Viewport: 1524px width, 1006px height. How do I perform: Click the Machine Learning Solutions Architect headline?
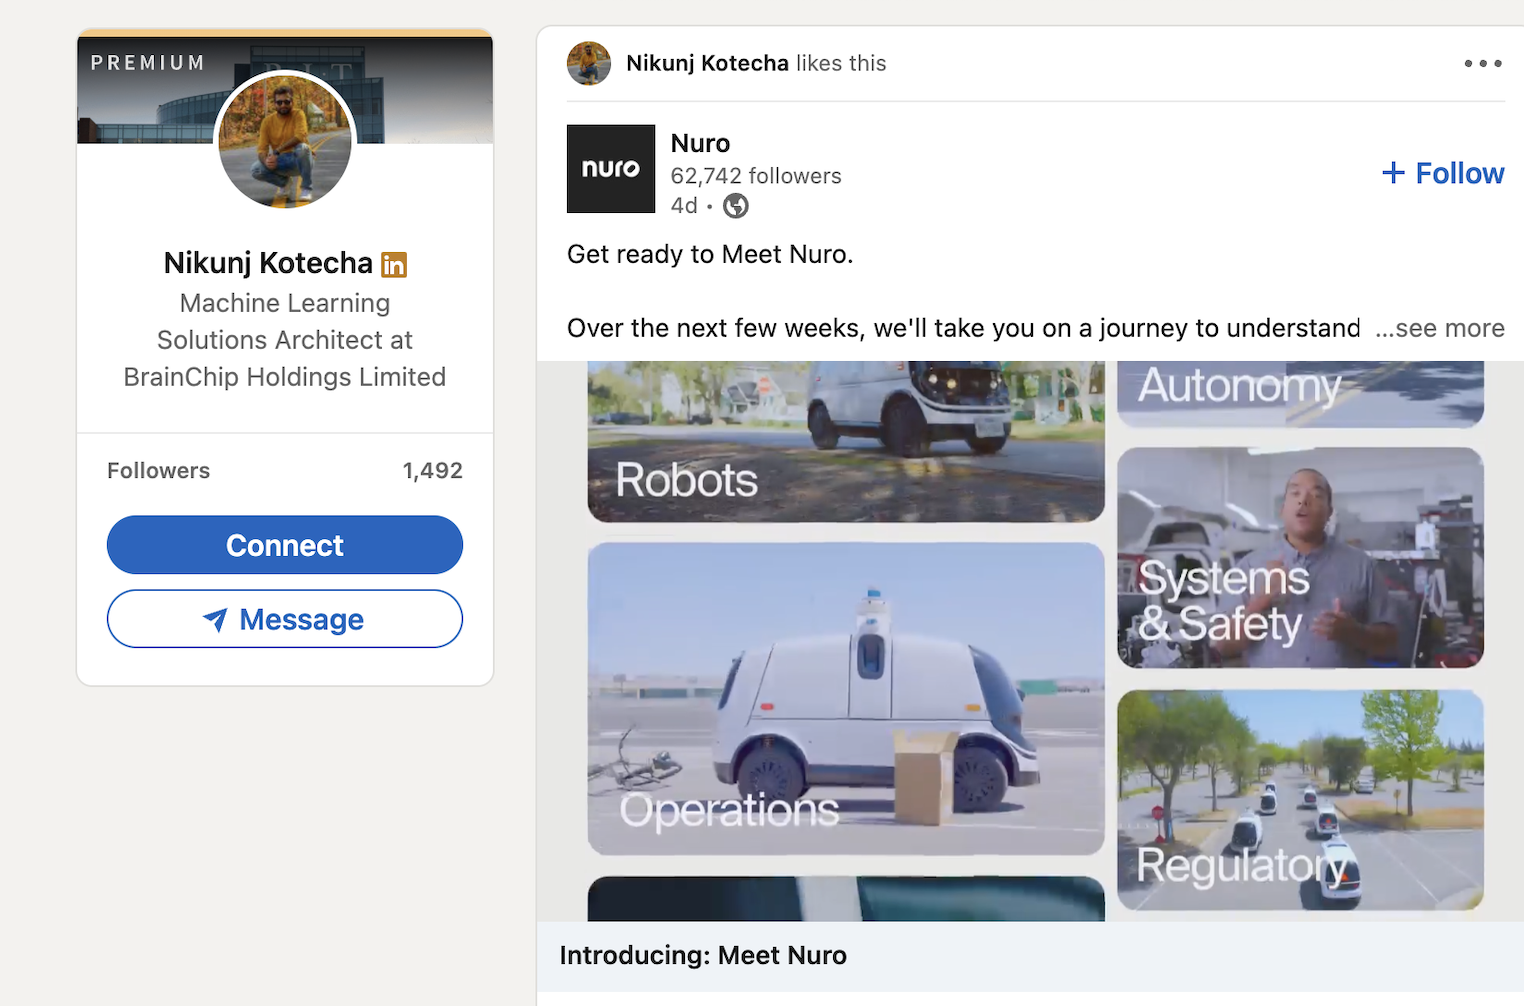click(x=285, y=340)
